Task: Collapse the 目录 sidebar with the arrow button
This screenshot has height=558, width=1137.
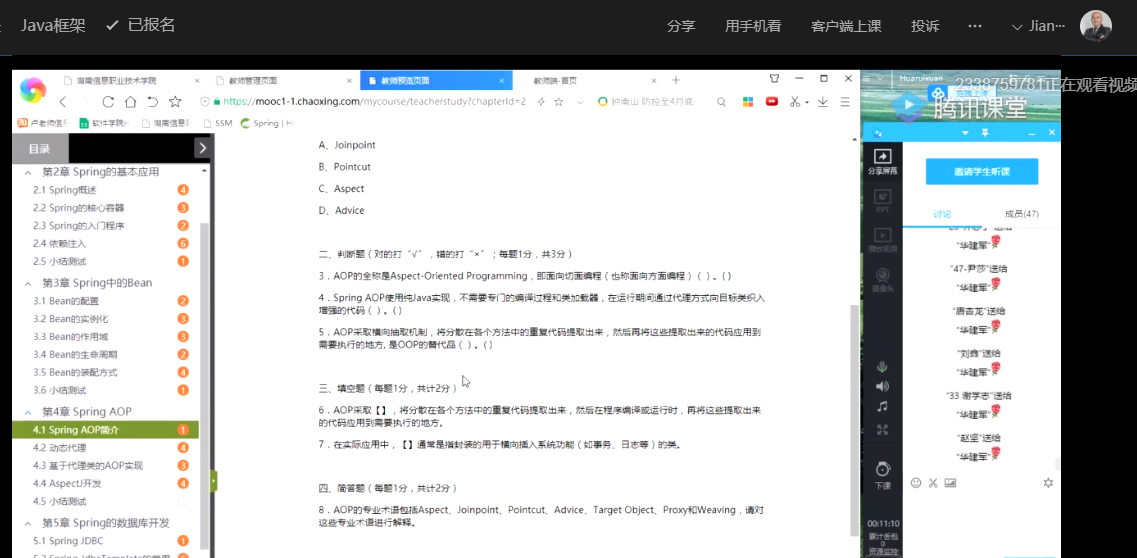Action: [x=202, y=148]
